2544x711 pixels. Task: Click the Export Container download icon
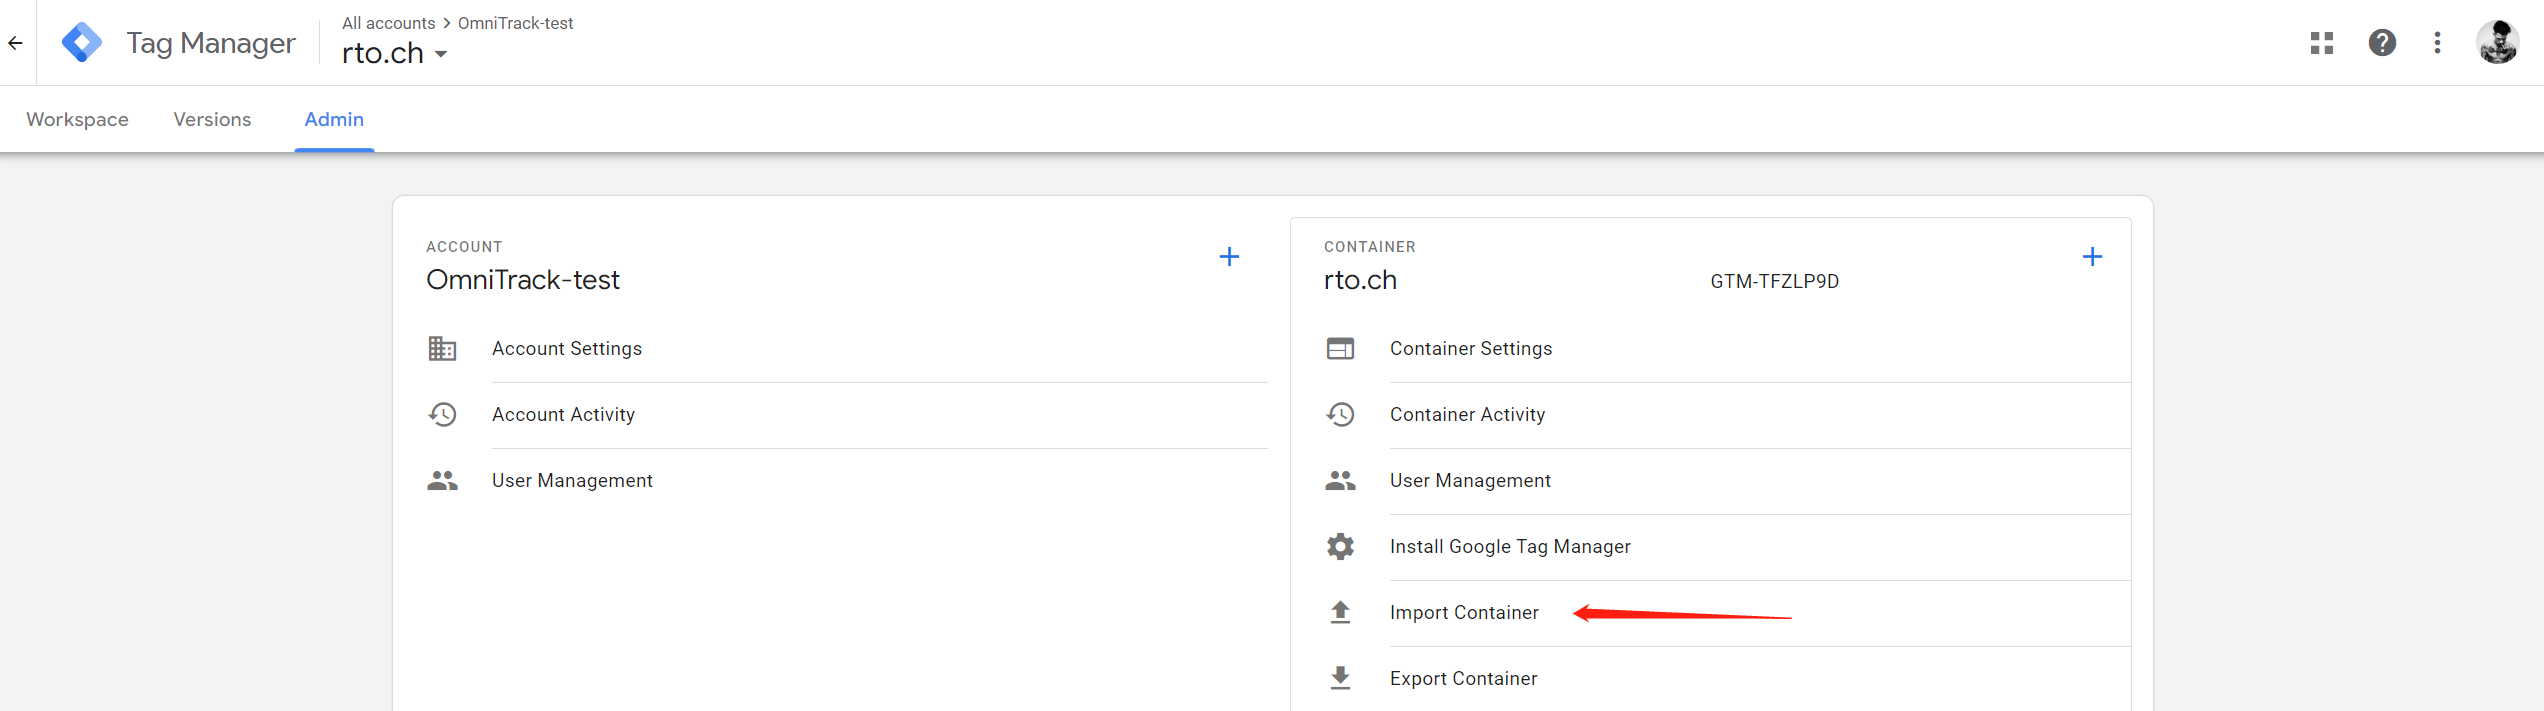[1340, 678]
